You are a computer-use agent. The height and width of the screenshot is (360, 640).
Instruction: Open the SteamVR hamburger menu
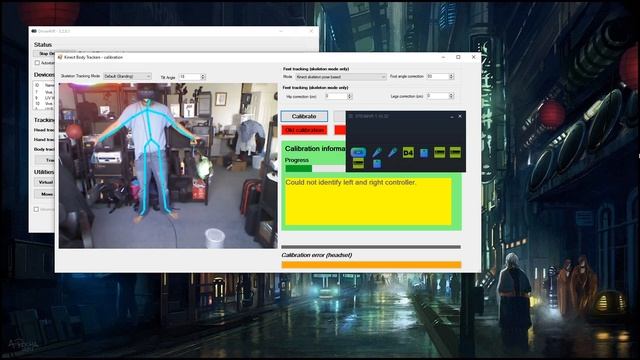[351, 116]
